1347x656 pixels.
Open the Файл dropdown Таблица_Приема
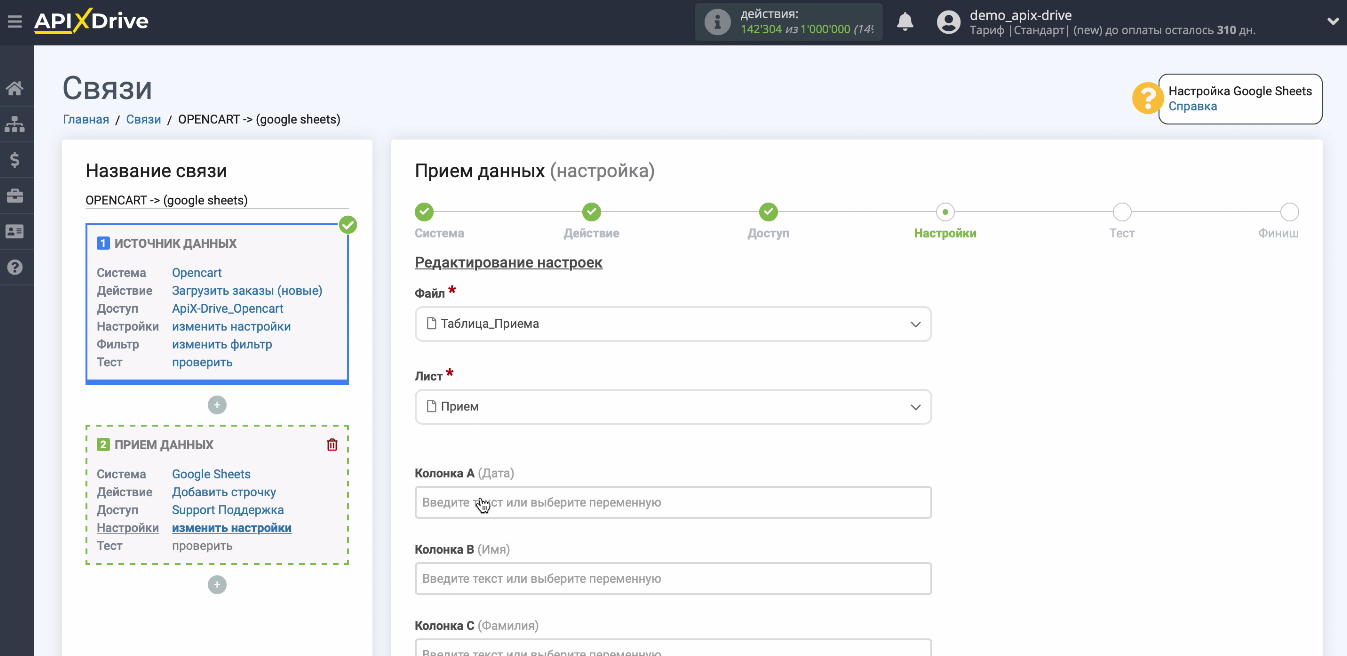coord(673,324)
